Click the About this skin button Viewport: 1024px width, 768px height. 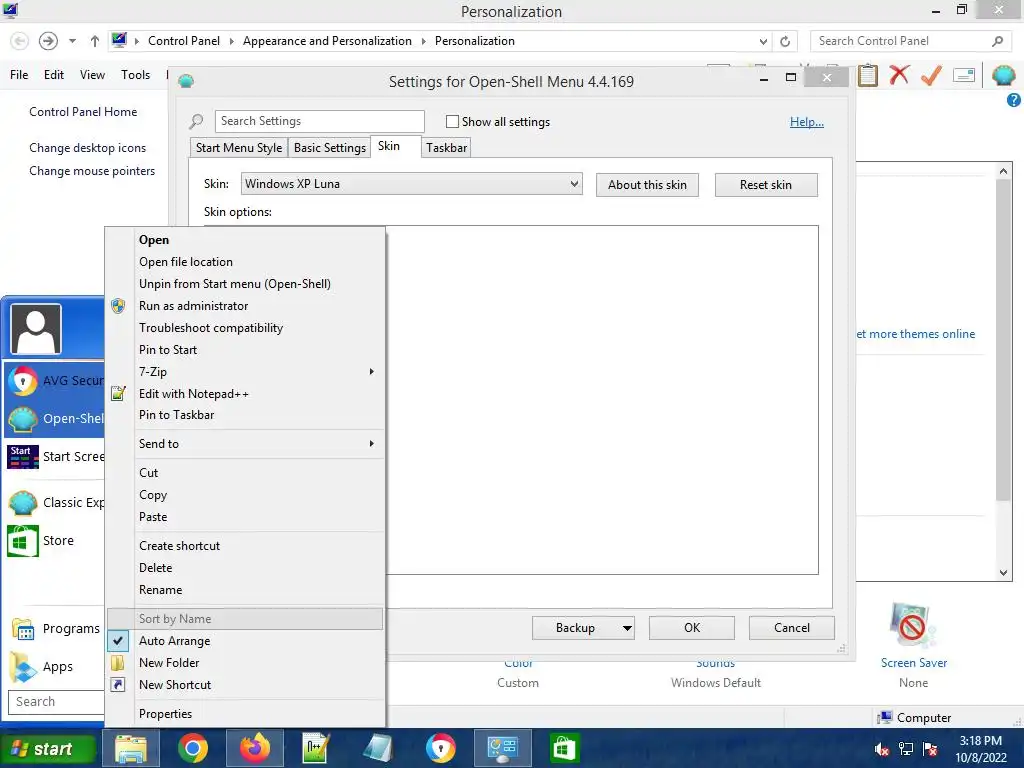click(x=647, y=185)
